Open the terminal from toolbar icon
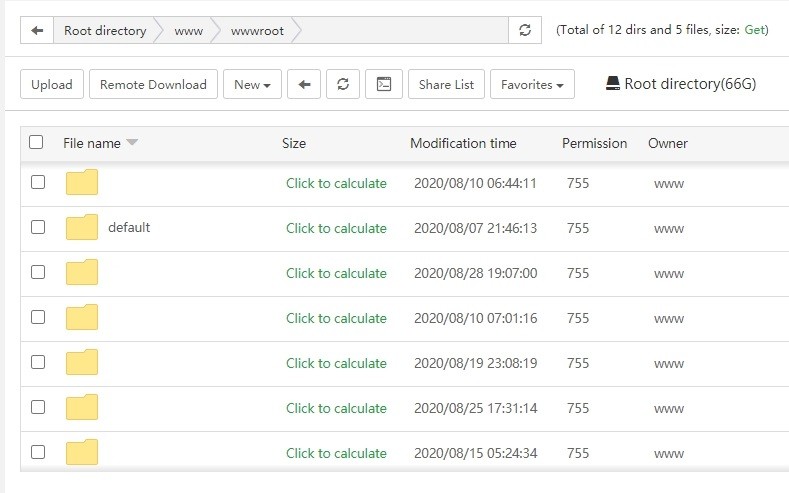This screenshot has width=789, height=493. tap(383, 85)
